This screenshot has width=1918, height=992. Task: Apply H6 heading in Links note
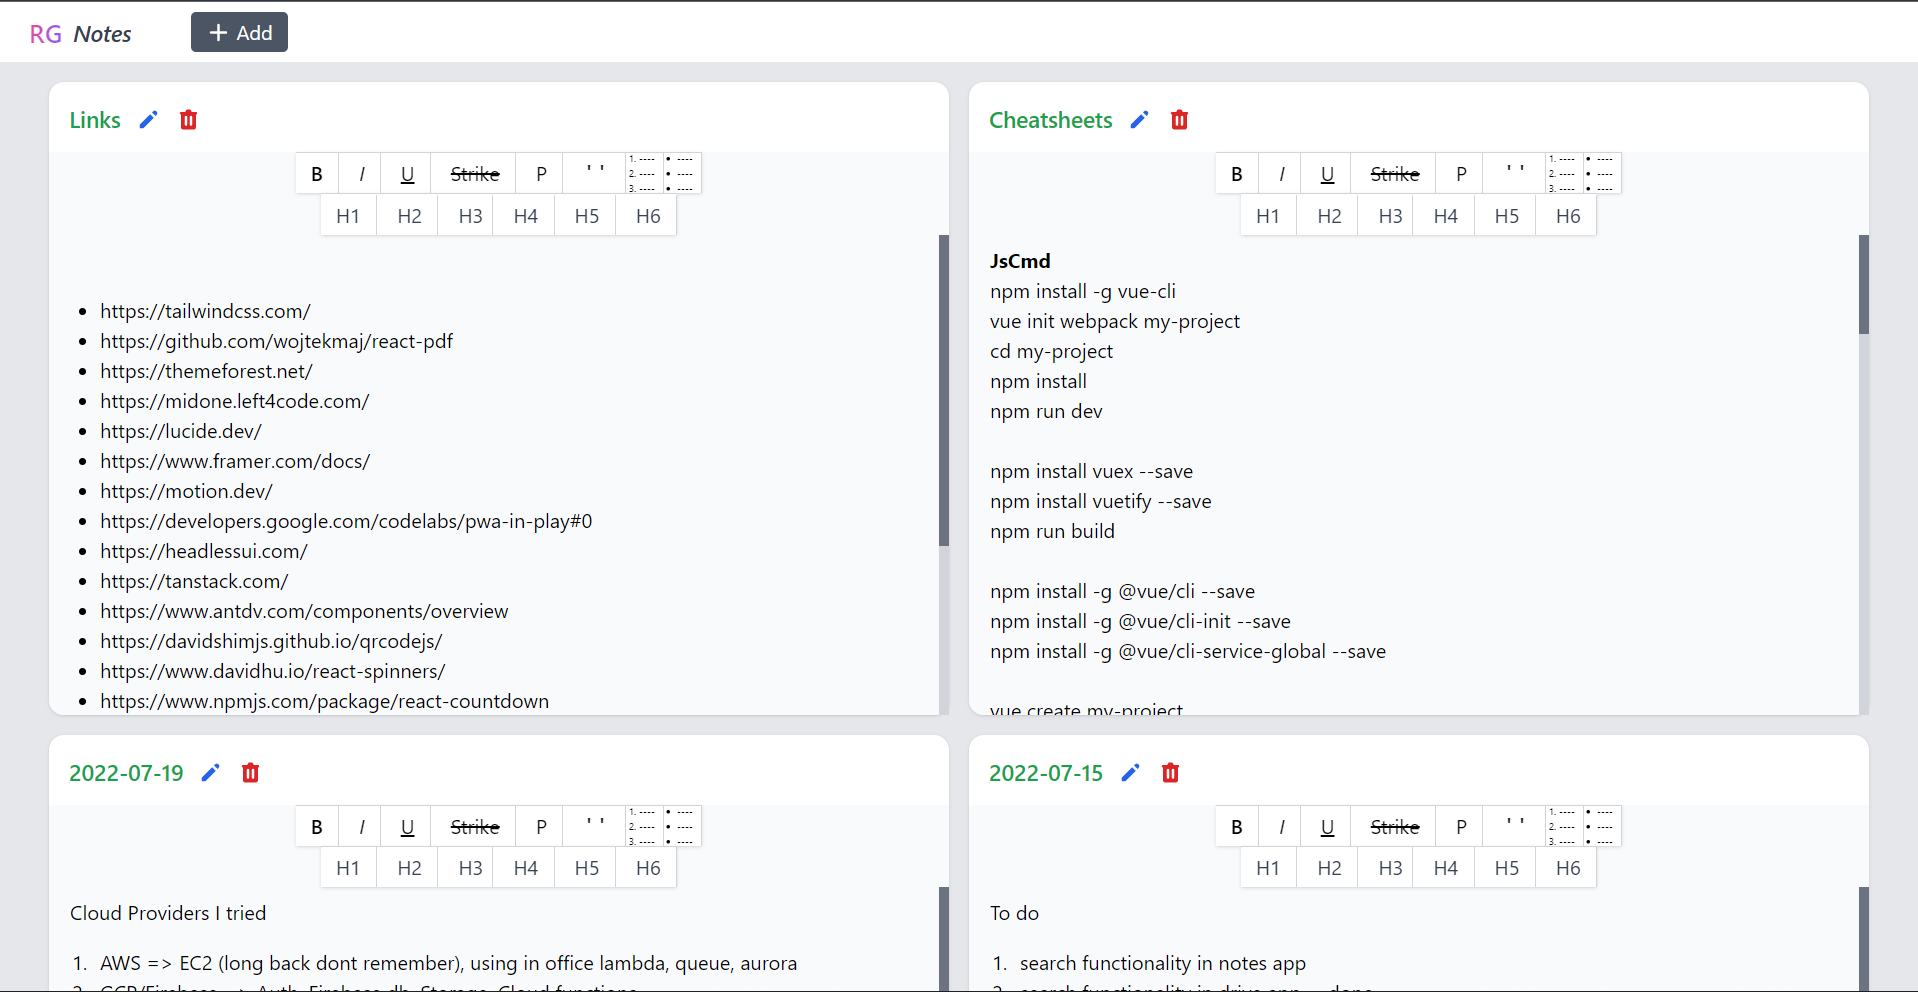pos(648,216)
